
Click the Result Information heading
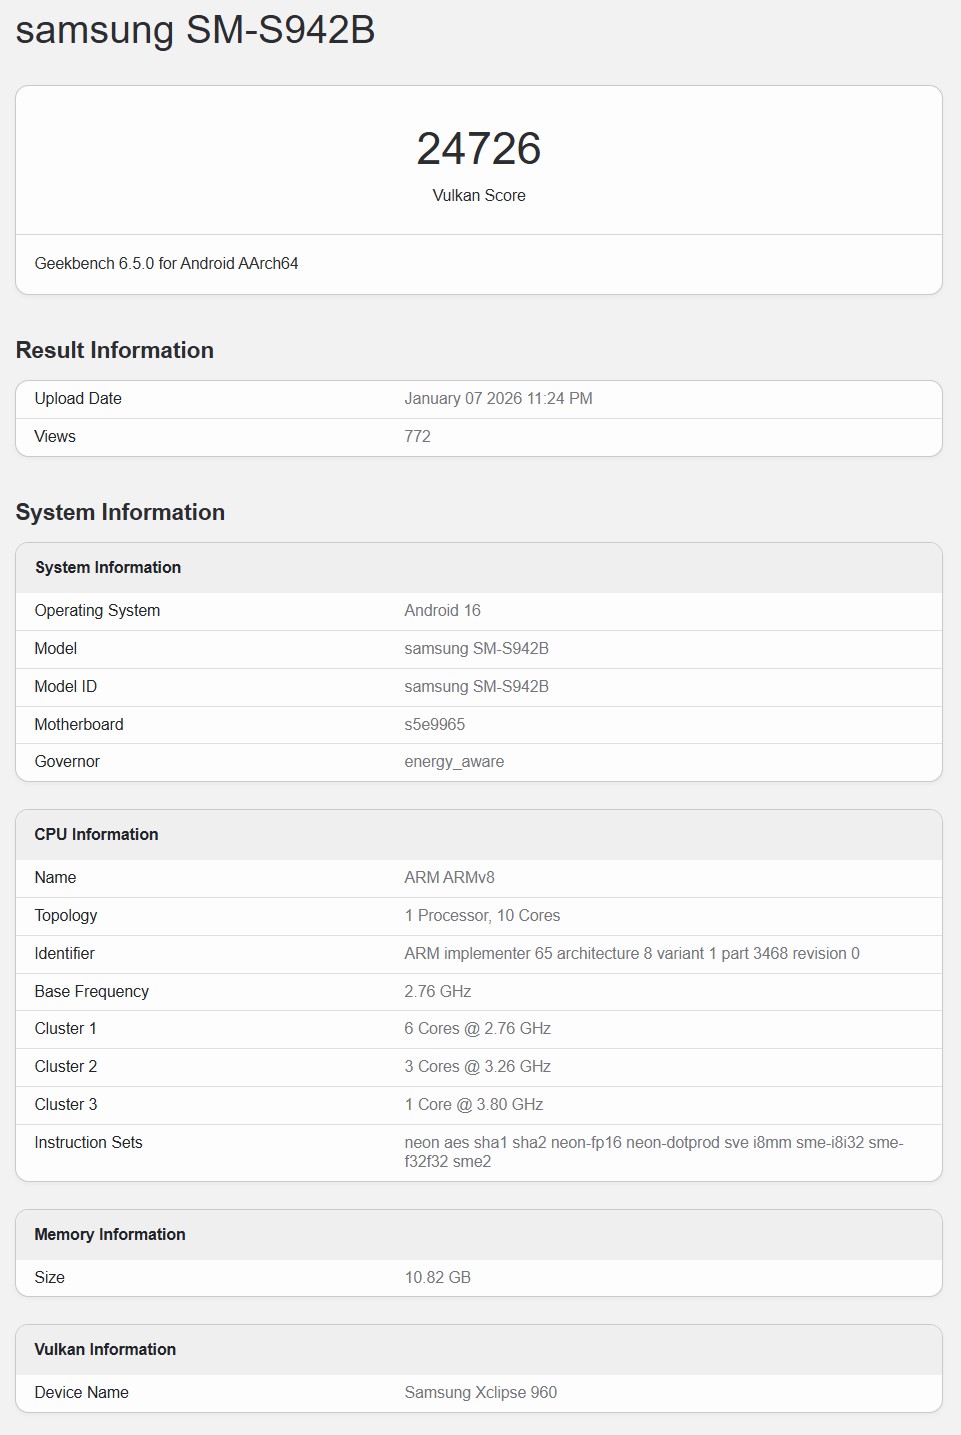tap(114, 350)
